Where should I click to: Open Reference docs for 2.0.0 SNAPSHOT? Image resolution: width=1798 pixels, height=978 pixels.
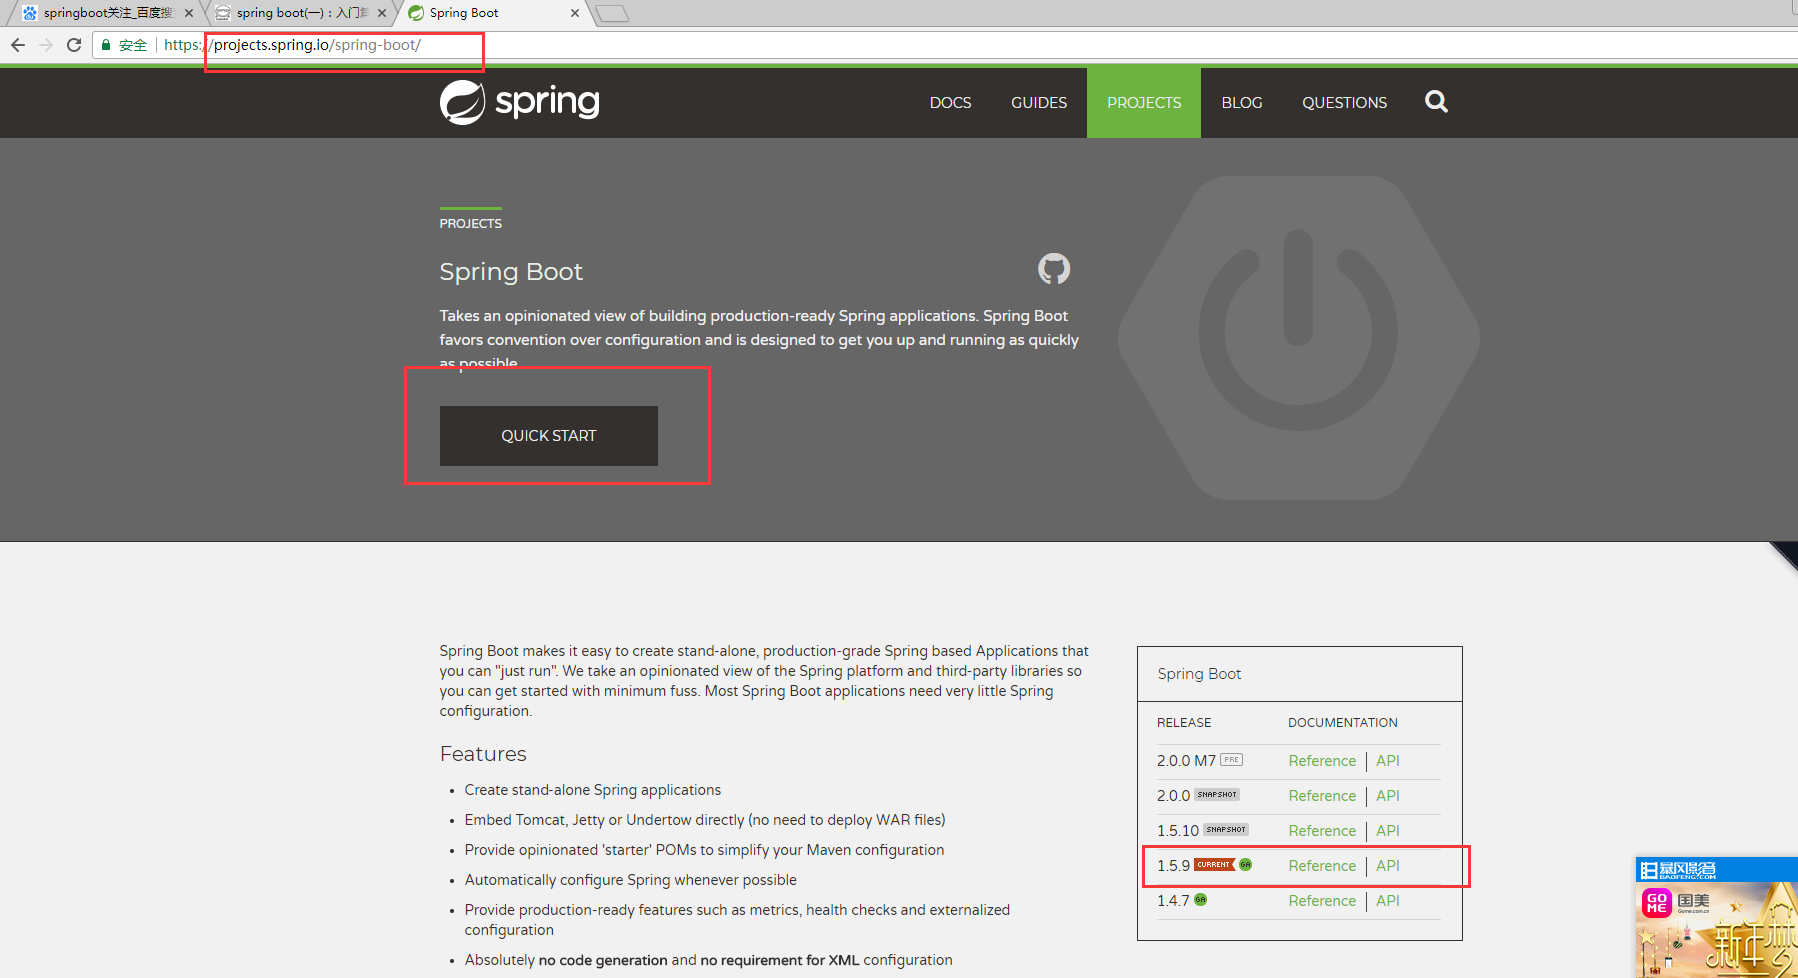(x=1322, y=796)
